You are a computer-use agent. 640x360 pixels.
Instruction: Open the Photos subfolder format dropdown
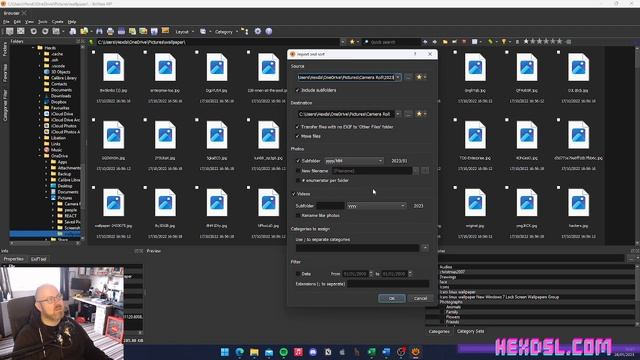click(x=354, y=161)
